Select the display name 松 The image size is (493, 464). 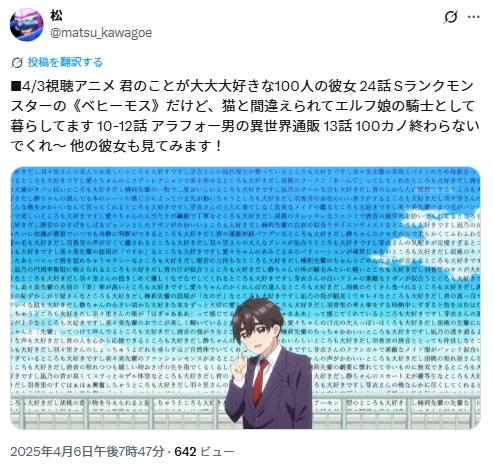pyautogui.click(x=56, y=15)
